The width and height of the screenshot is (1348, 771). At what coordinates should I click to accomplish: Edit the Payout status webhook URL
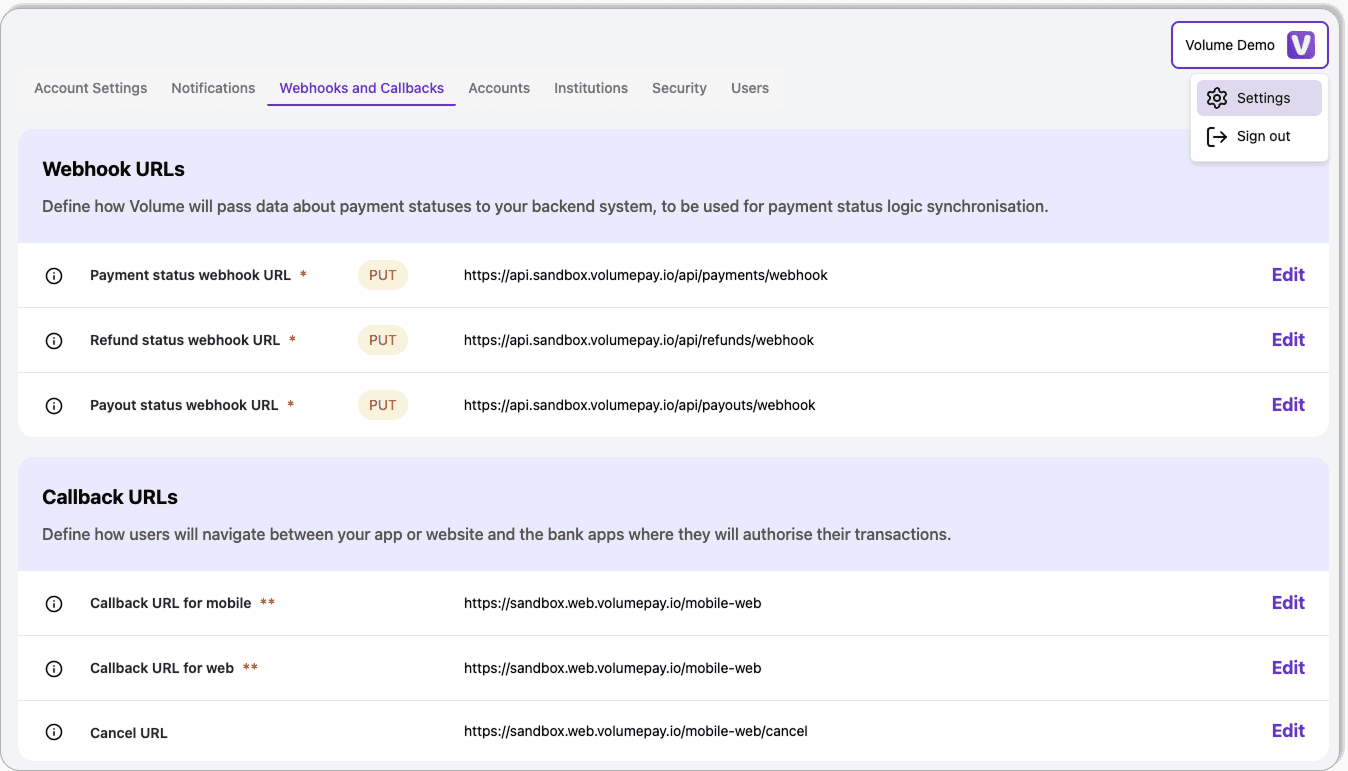point(1288,405)
